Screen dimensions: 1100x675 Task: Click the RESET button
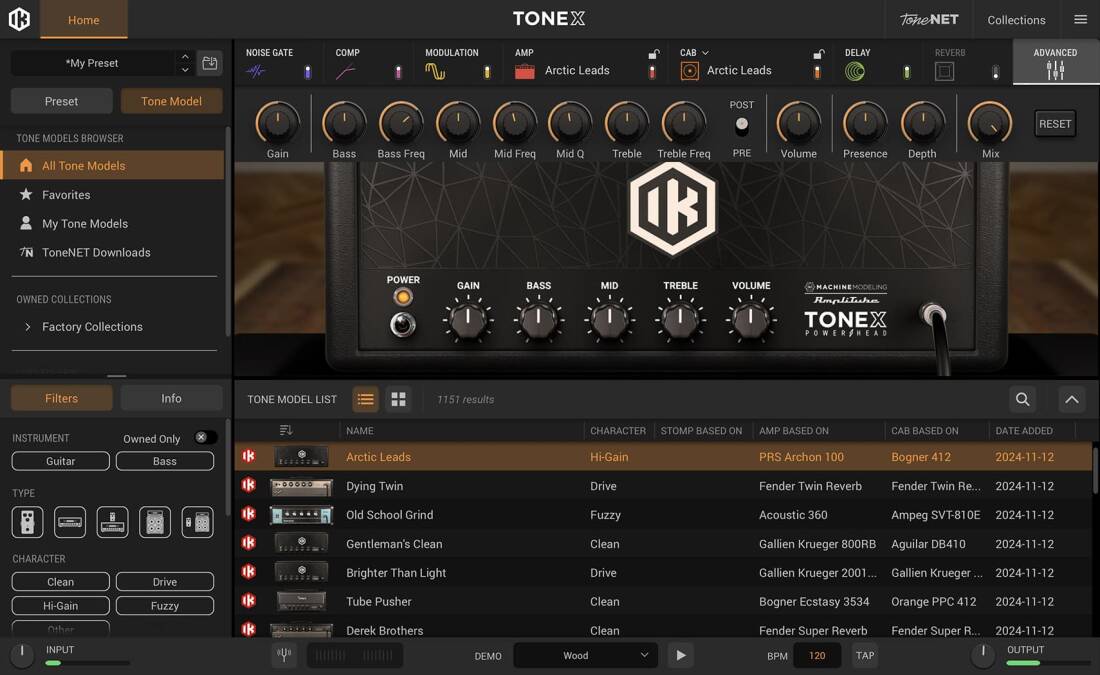click(x=1055, y=123)
